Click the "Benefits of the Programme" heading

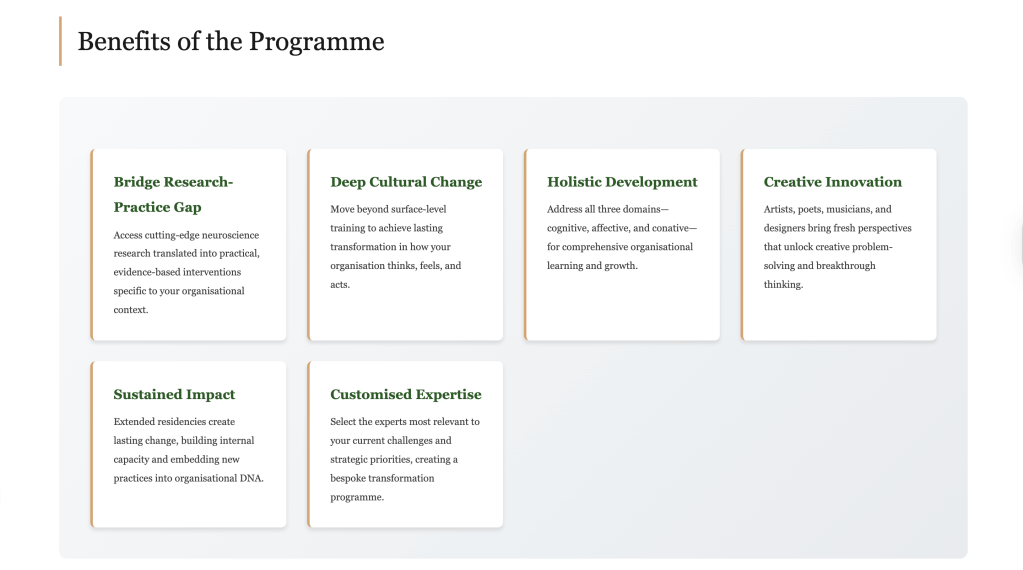[x=230, y=41]
